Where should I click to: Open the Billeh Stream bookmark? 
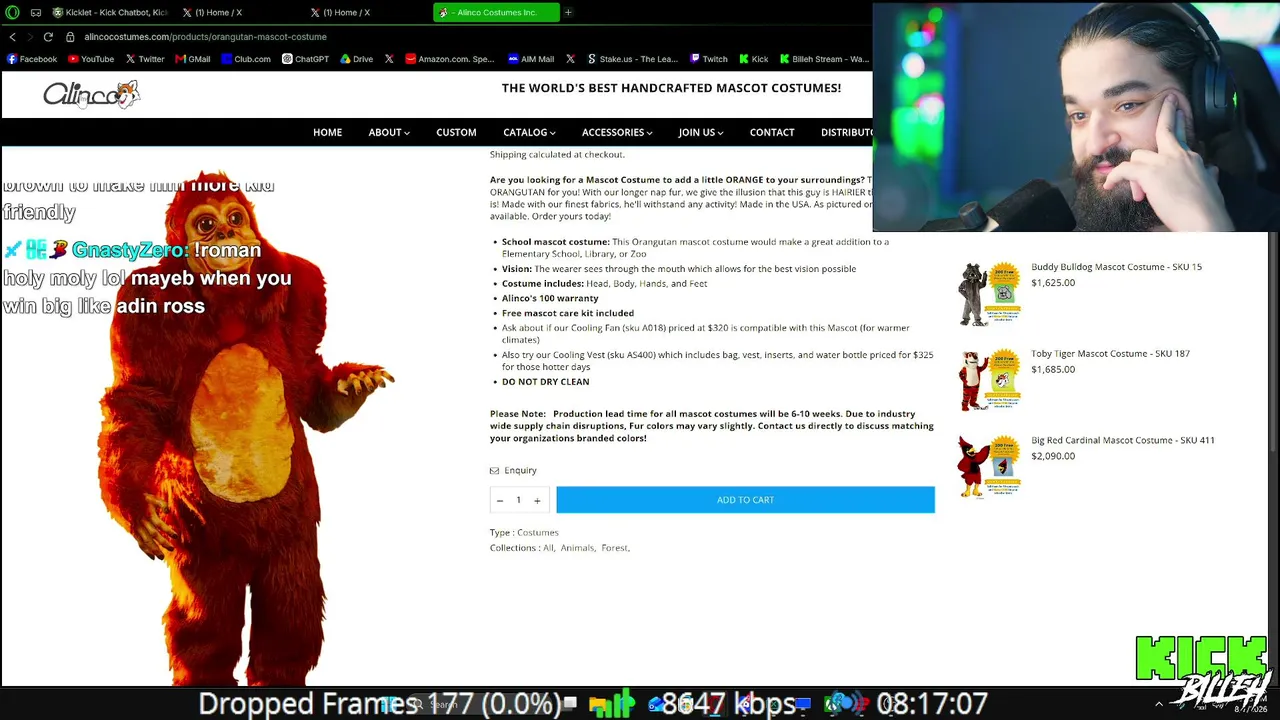pos(825,59)
